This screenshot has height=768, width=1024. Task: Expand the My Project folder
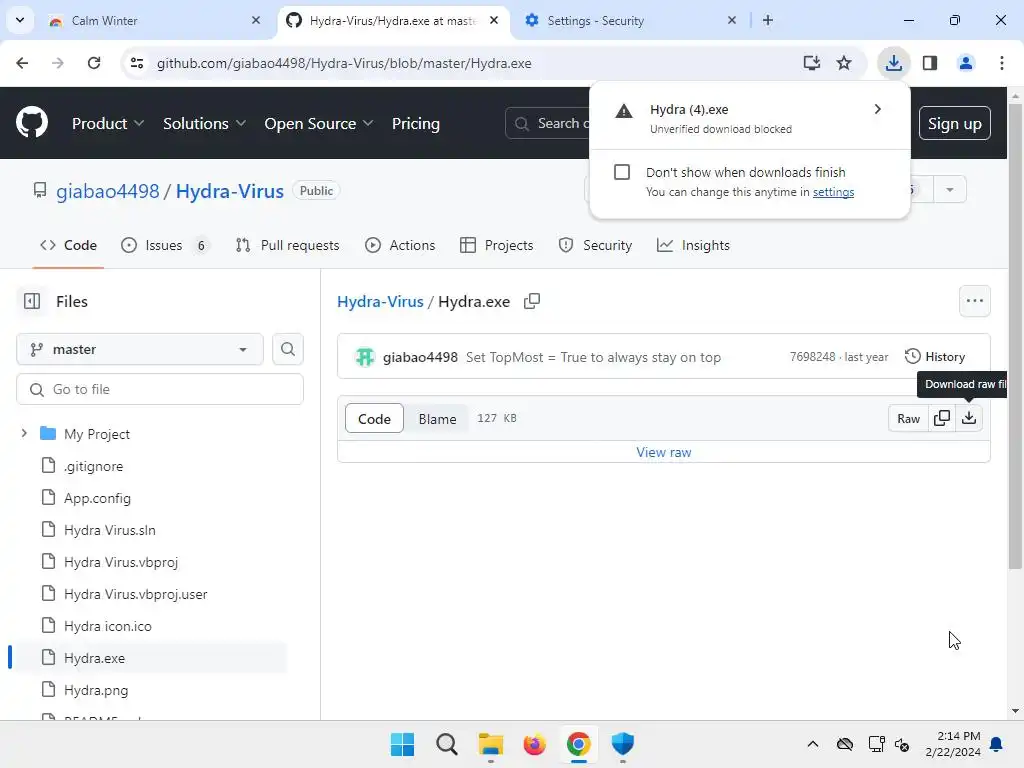(x=24, y=433)
